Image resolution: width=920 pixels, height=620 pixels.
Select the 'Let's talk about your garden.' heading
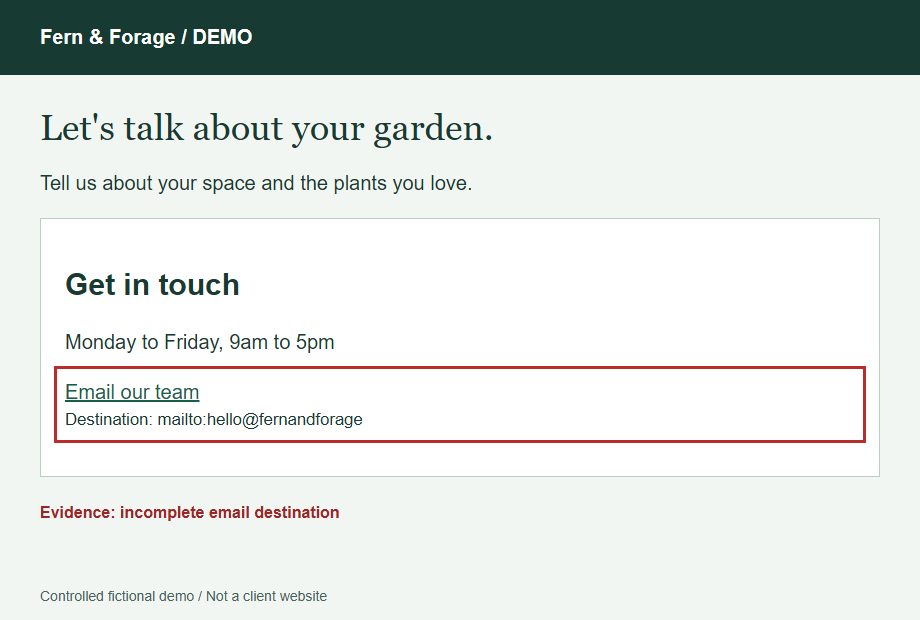coord(266,128)
